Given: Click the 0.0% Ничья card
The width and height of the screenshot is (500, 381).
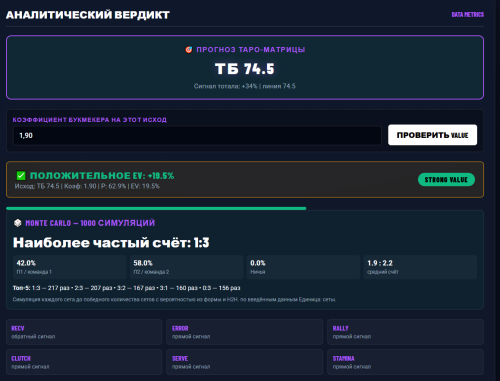Looking at the screenshot, I should click(303, 267).
